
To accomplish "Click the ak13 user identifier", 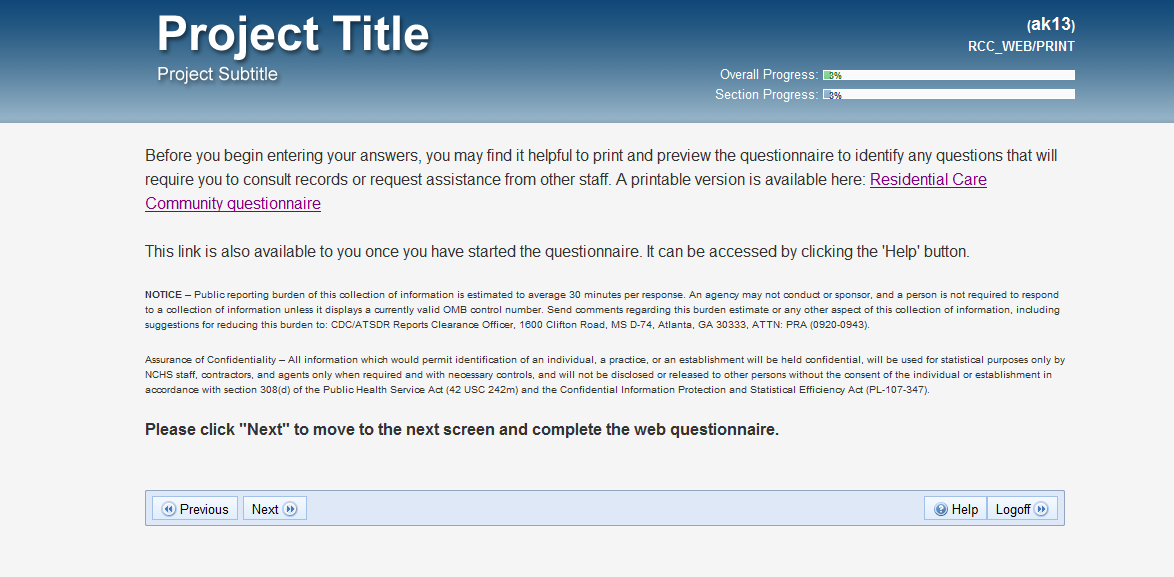I will pos(1050,25).
